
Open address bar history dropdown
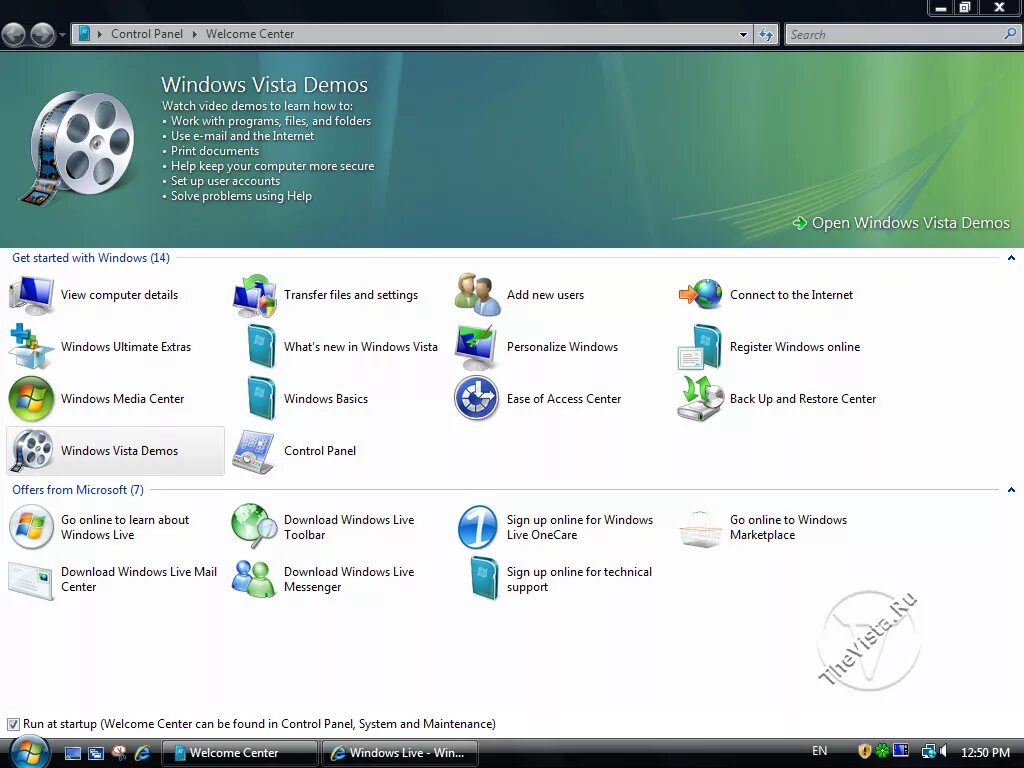[x=743, y=35]
